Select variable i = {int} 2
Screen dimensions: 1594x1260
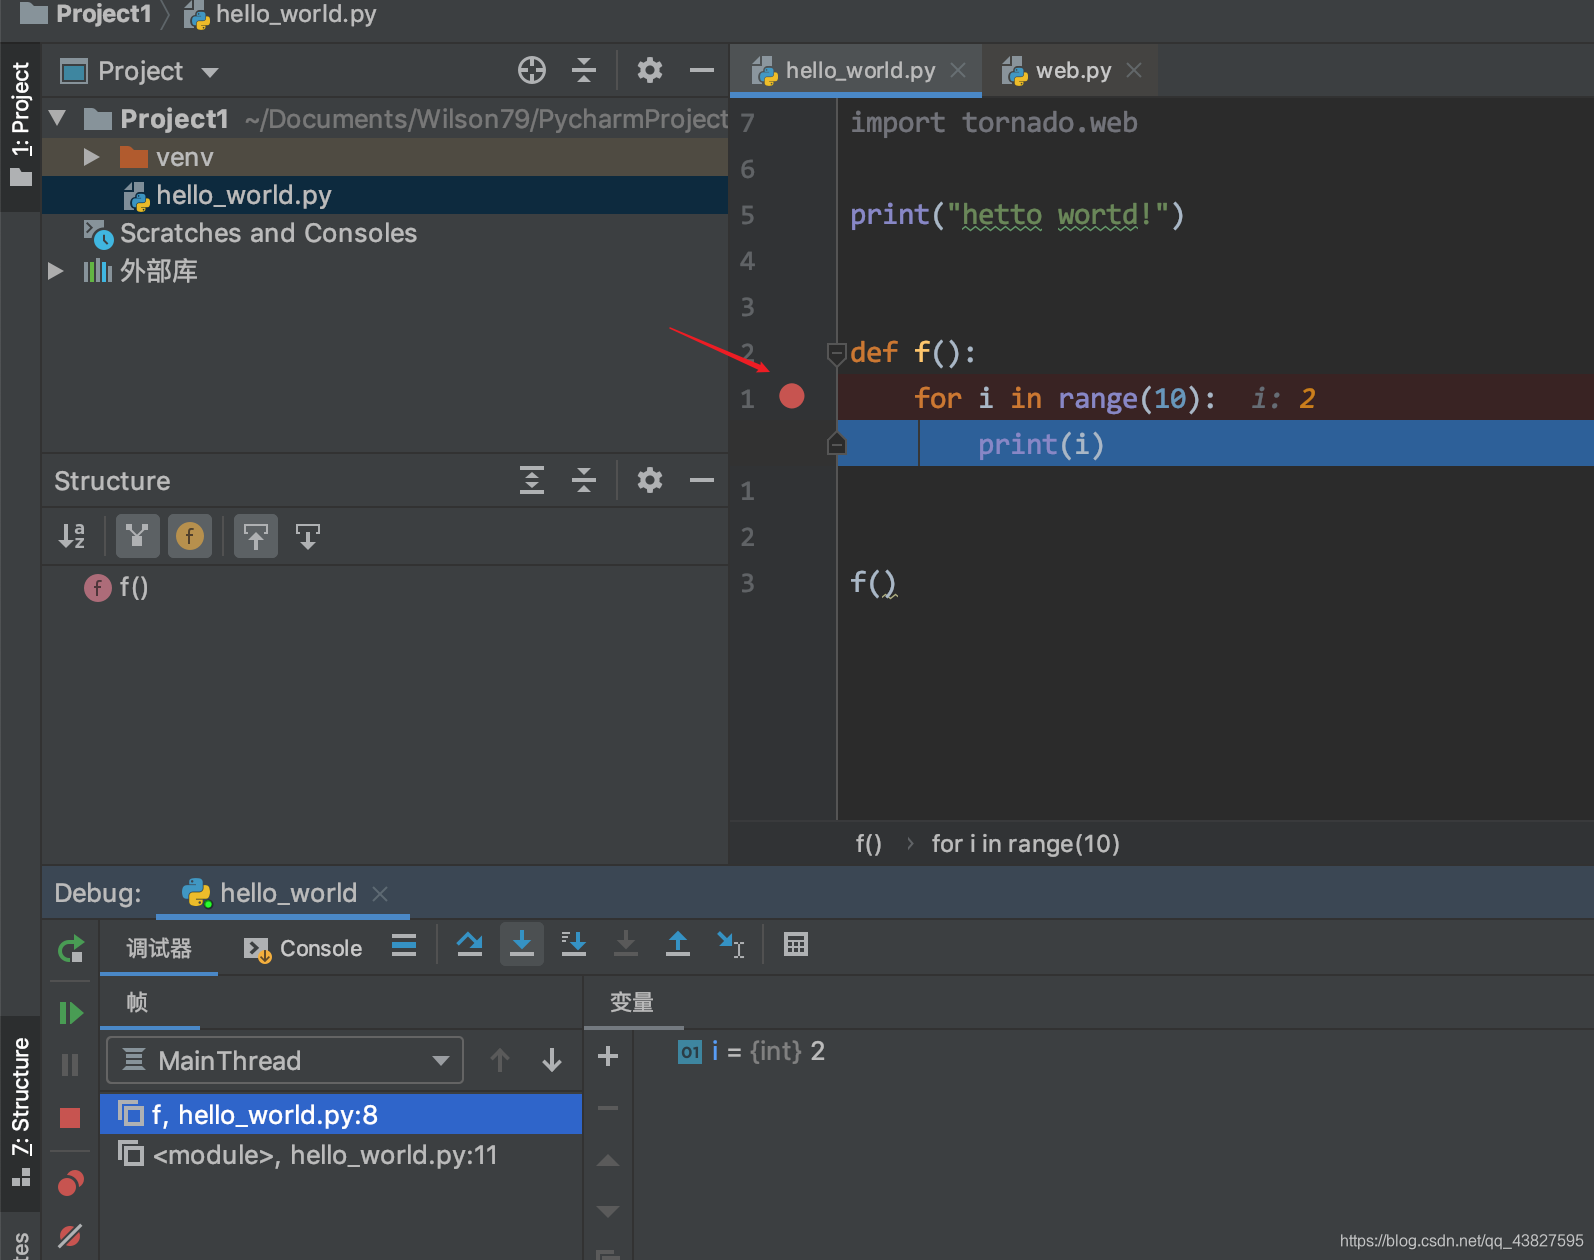pos(752,1051)
